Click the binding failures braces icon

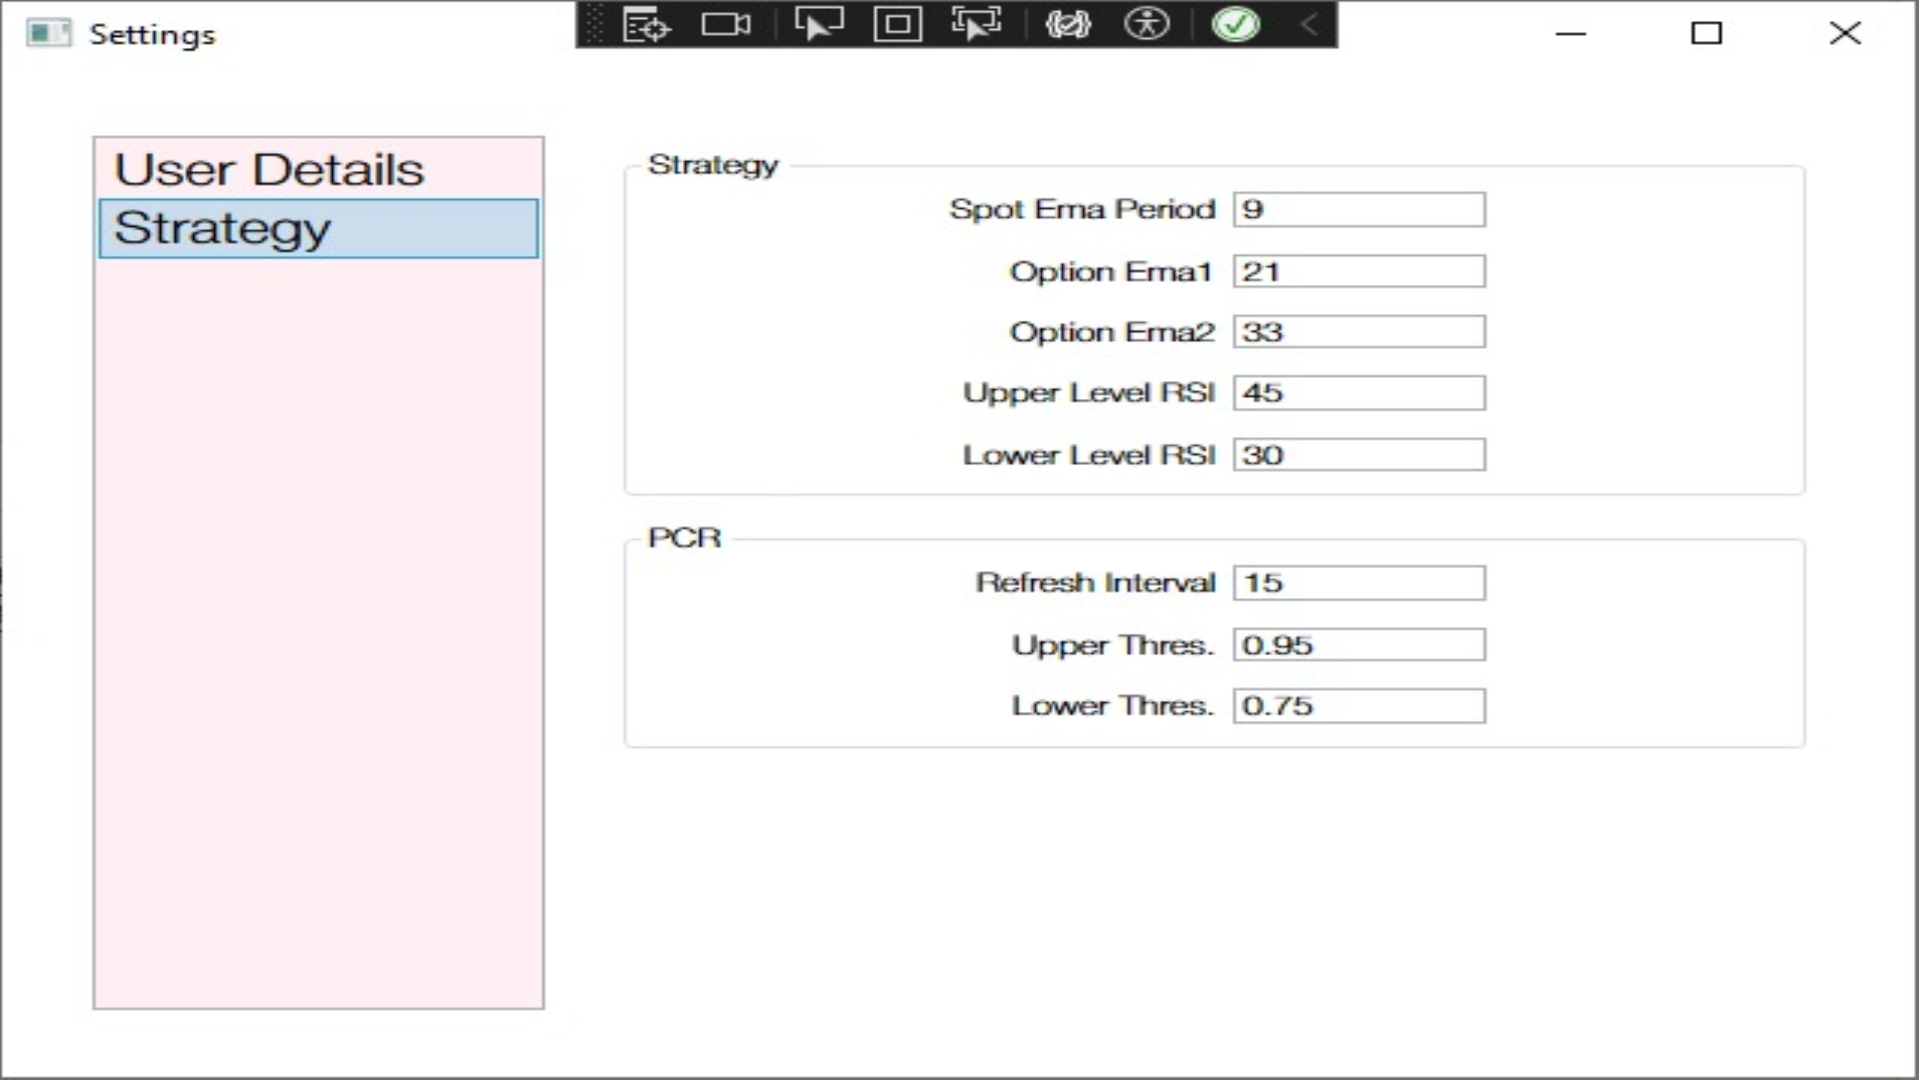[x=1068, y=24]
